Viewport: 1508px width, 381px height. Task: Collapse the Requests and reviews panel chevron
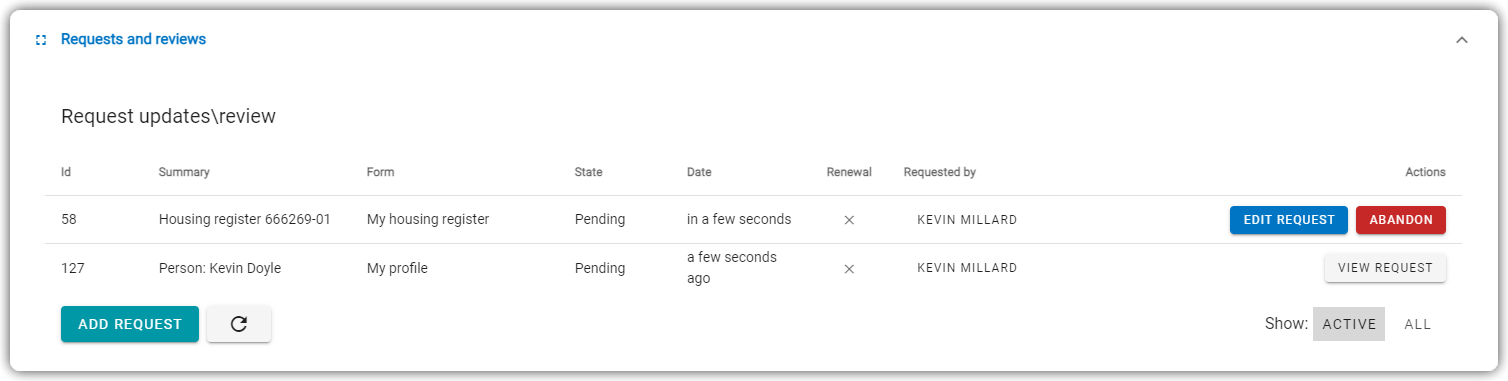1462,40
